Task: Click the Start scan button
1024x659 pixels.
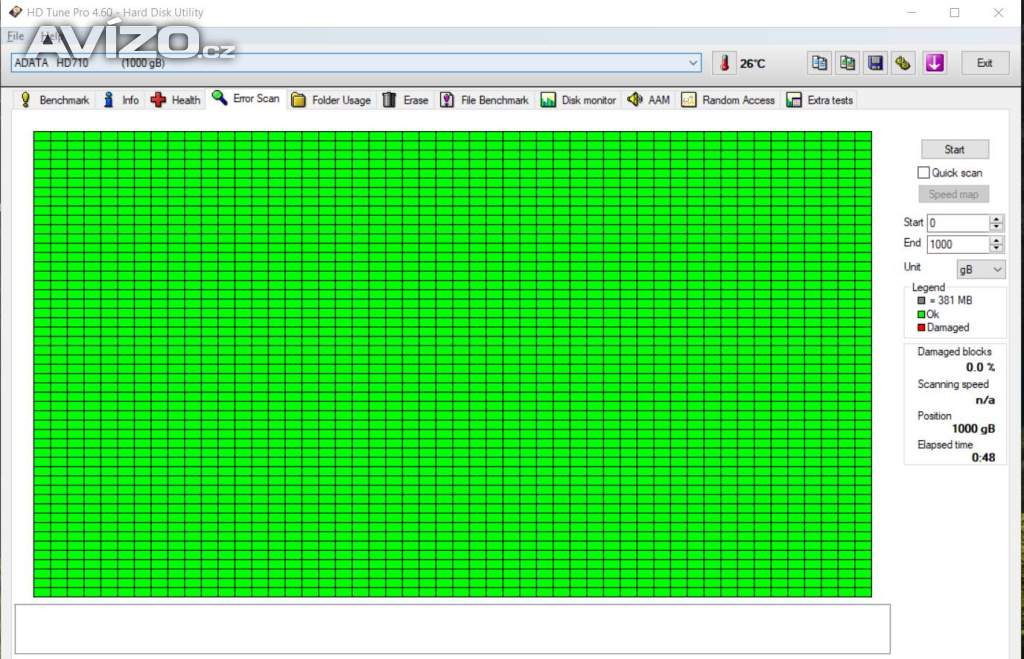Action: click(x=954, y=150)
